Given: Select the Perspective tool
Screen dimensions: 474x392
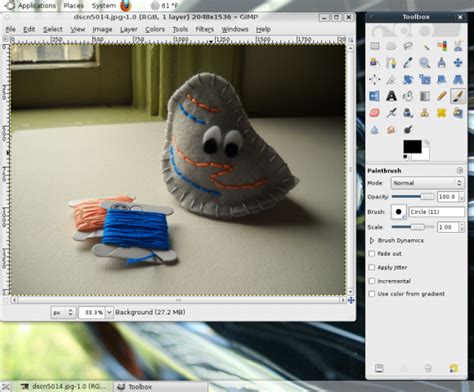Looking at the screenshot, I should (x=458, y=79).
